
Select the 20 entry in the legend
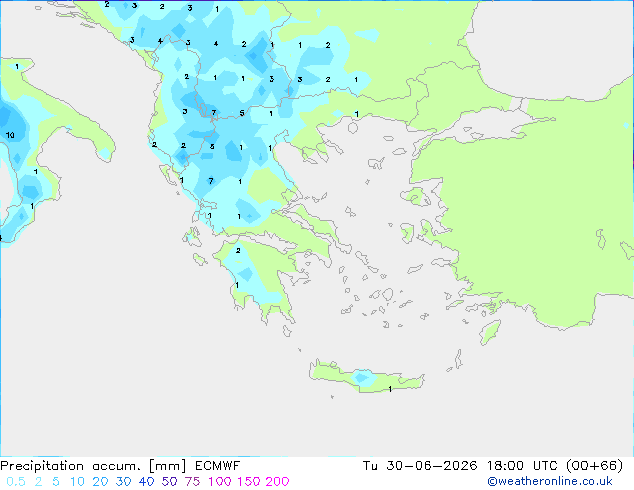click(100, 482)
